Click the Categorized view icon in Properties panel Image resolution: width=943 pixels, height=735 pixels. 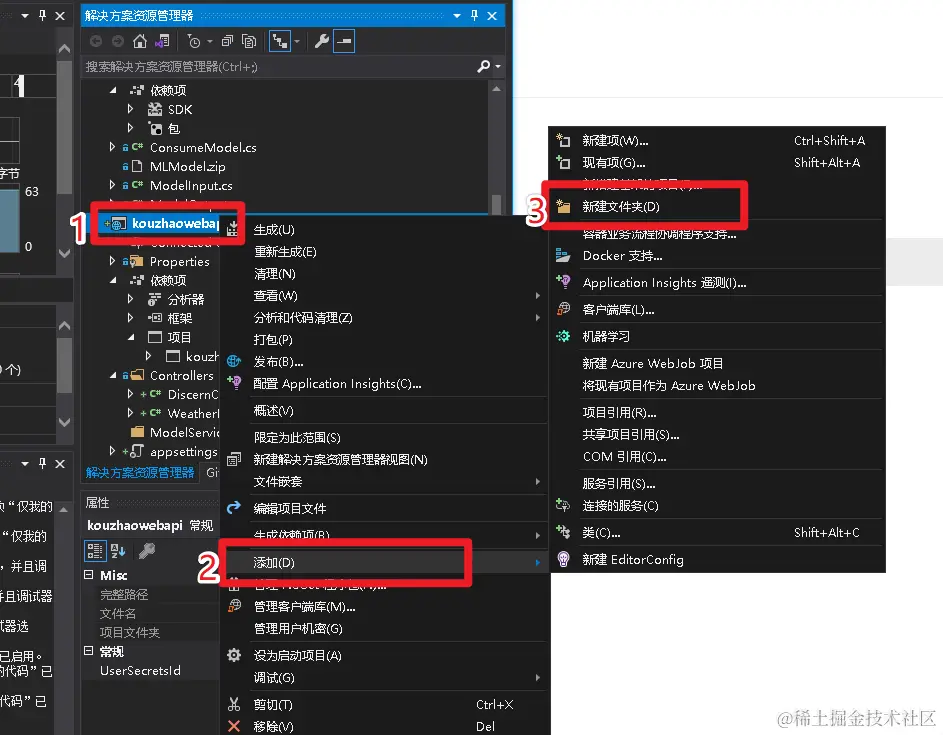pos(95,550)
